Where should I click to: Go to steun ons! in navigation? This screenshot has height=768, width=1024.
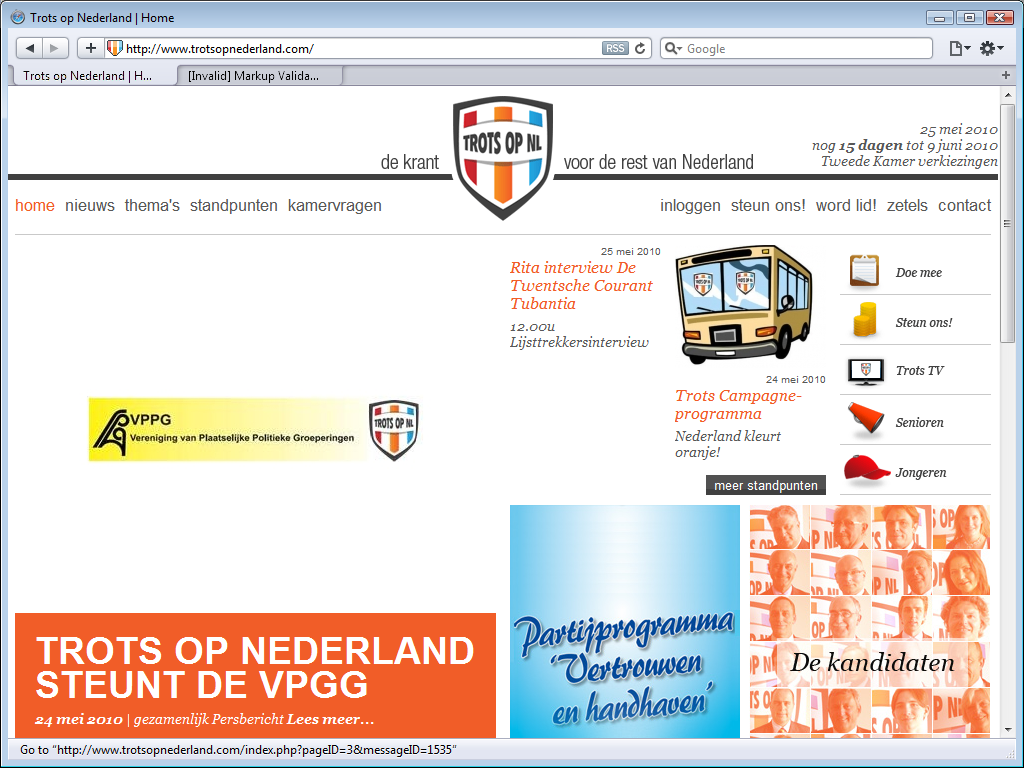[x=768, y=206]
